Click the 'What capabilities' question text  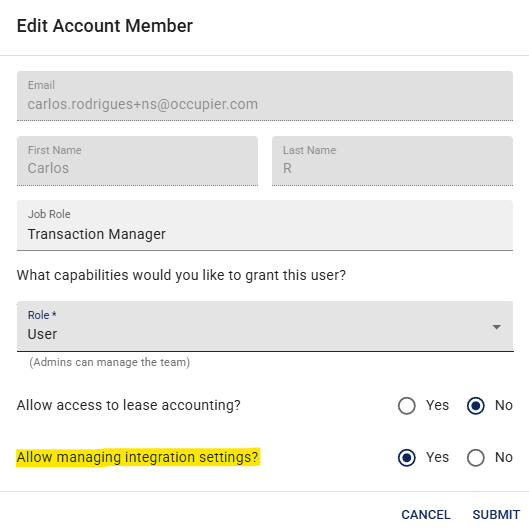click(x=181, y=275)
